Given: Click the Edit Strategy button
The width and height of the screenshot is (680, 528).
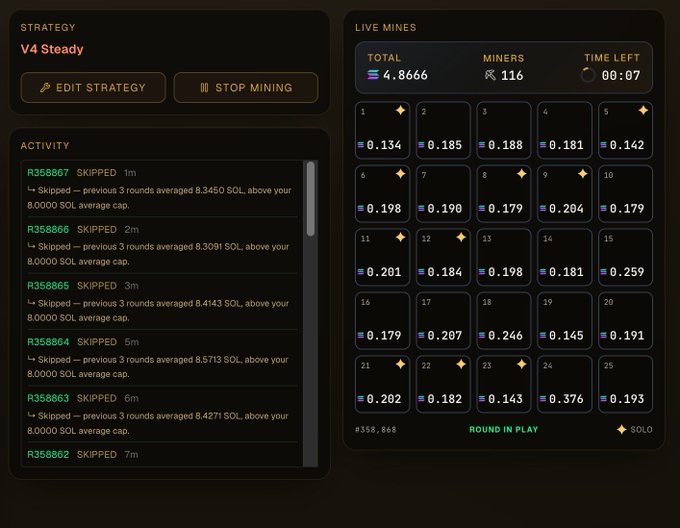Looking at the screenshot, I should (x=93, y=88).
